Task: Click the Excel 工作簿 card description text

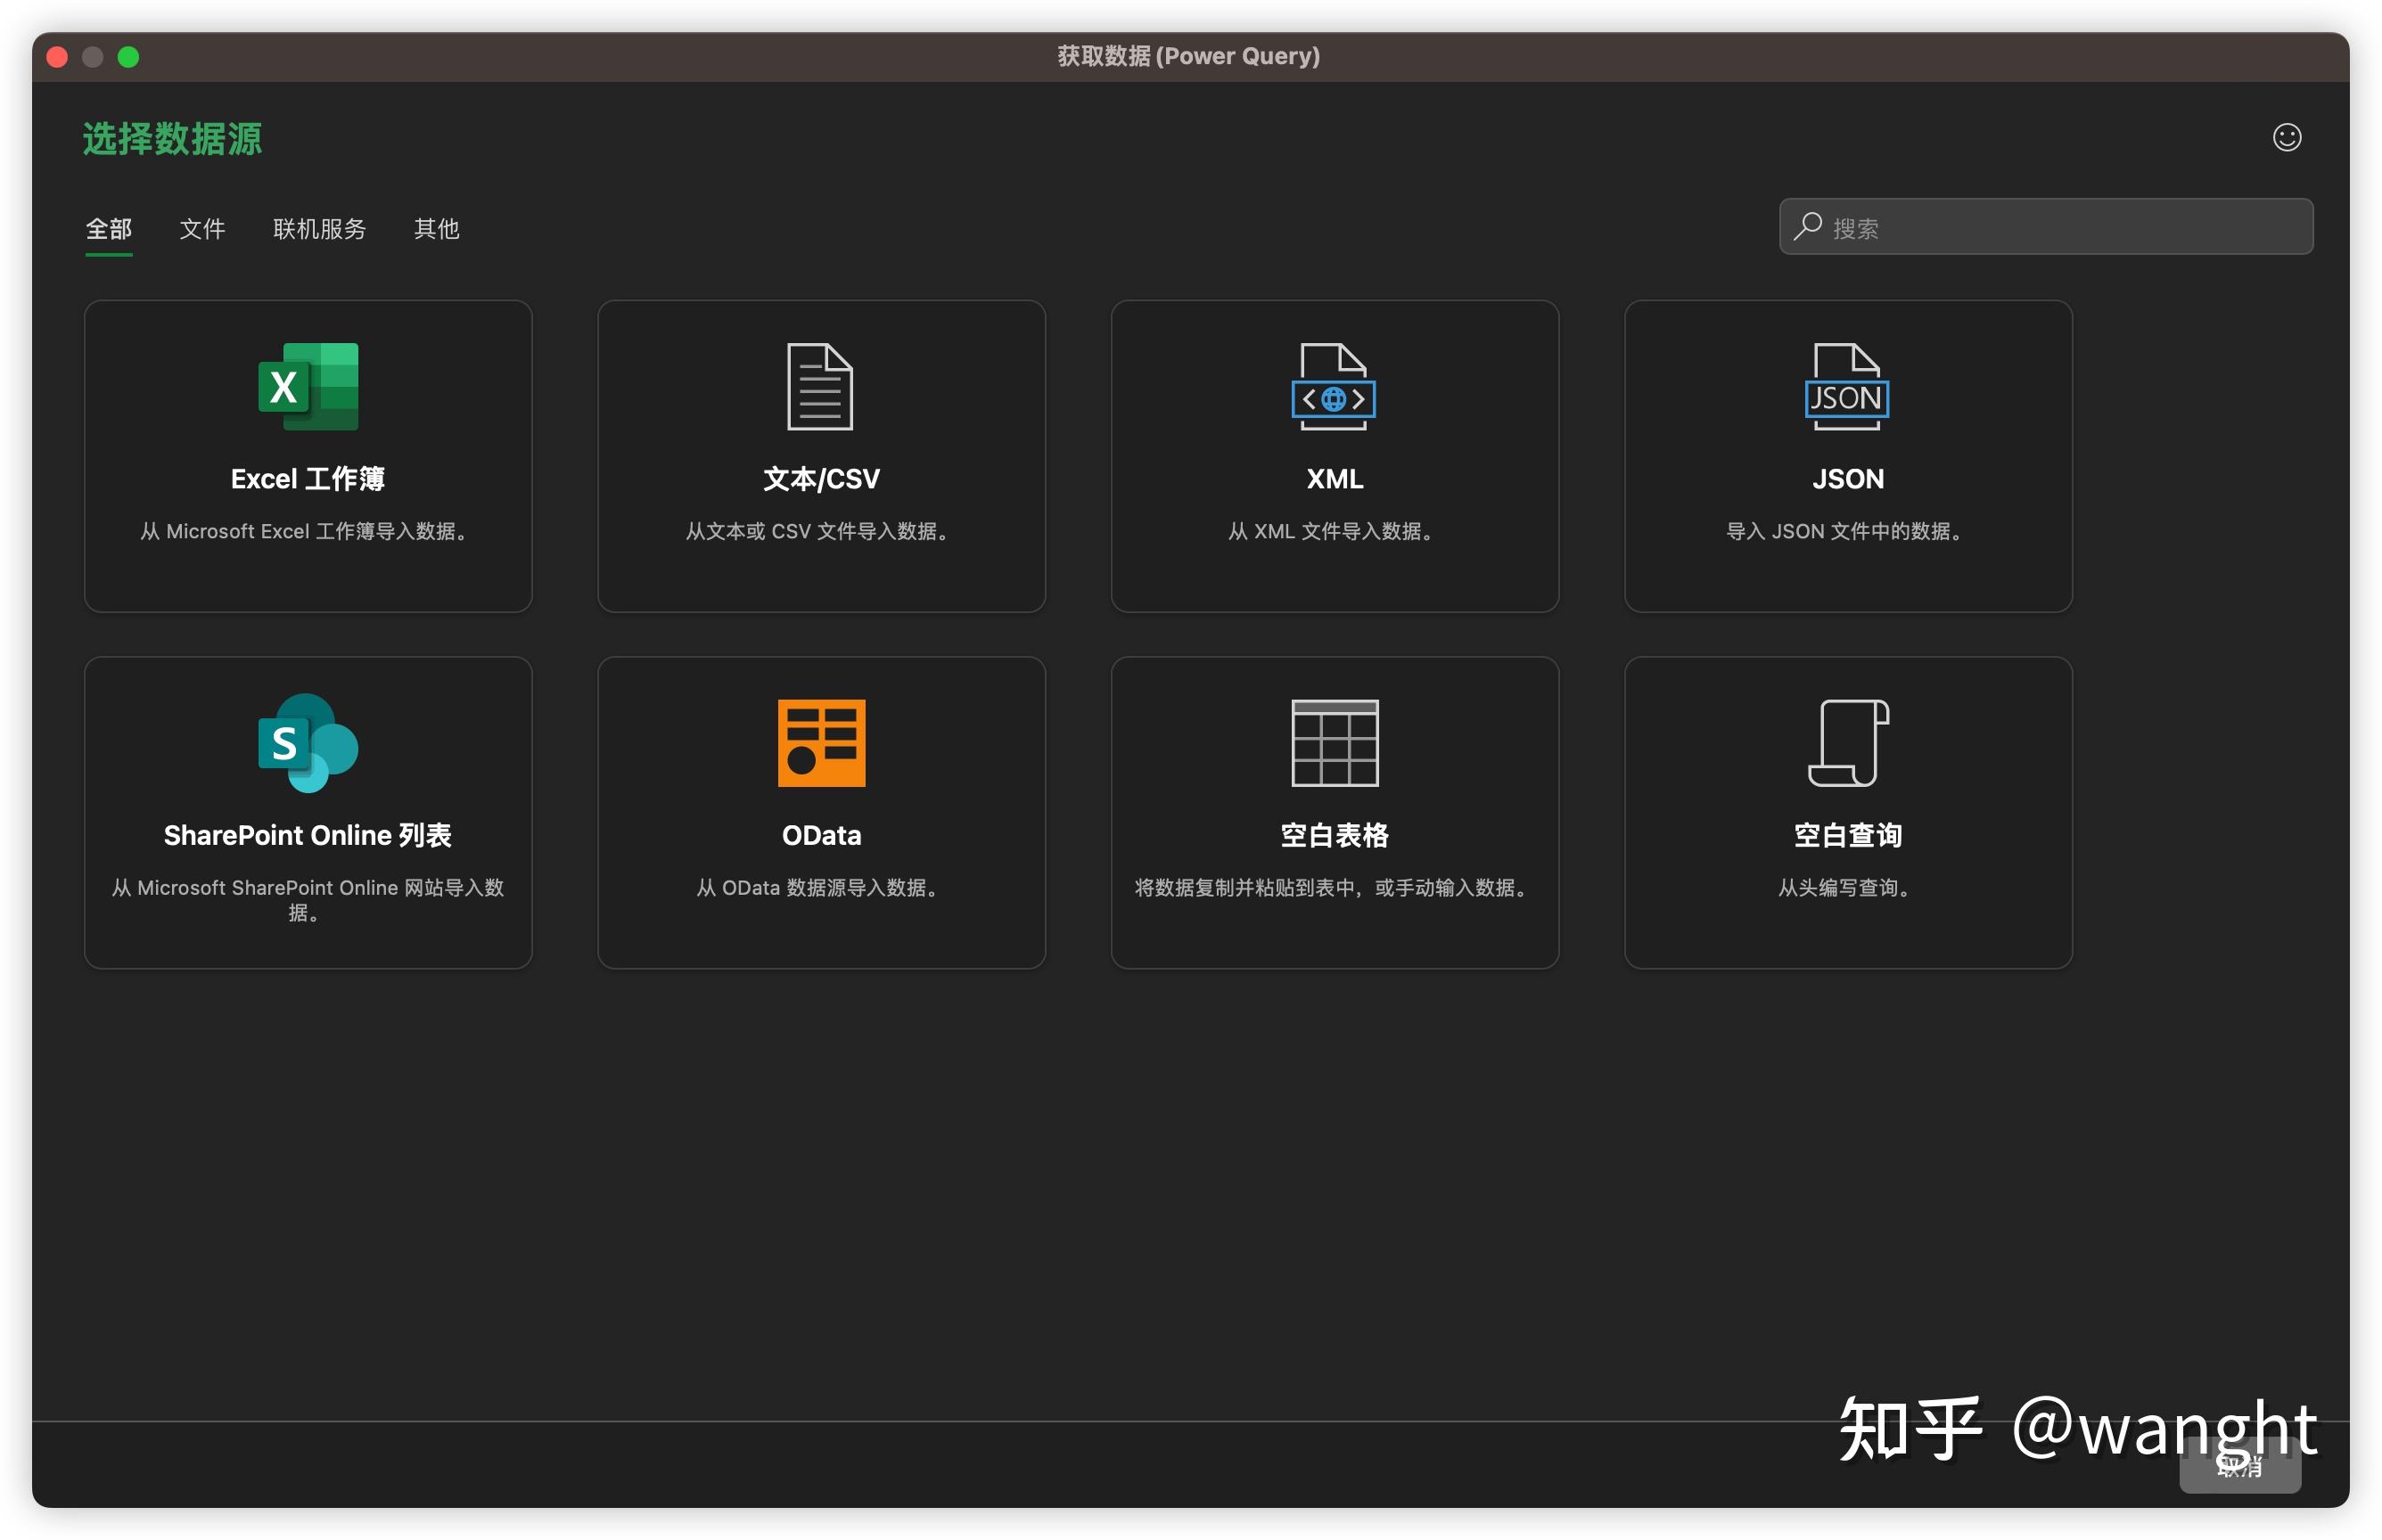Action: 307,531
